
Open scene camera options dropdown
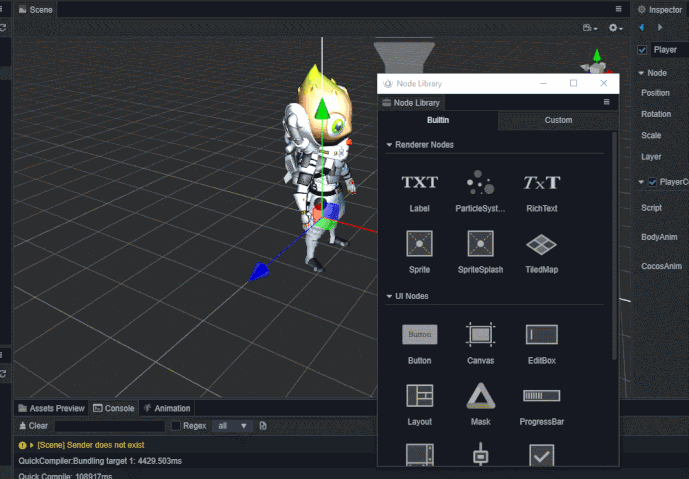590,28
